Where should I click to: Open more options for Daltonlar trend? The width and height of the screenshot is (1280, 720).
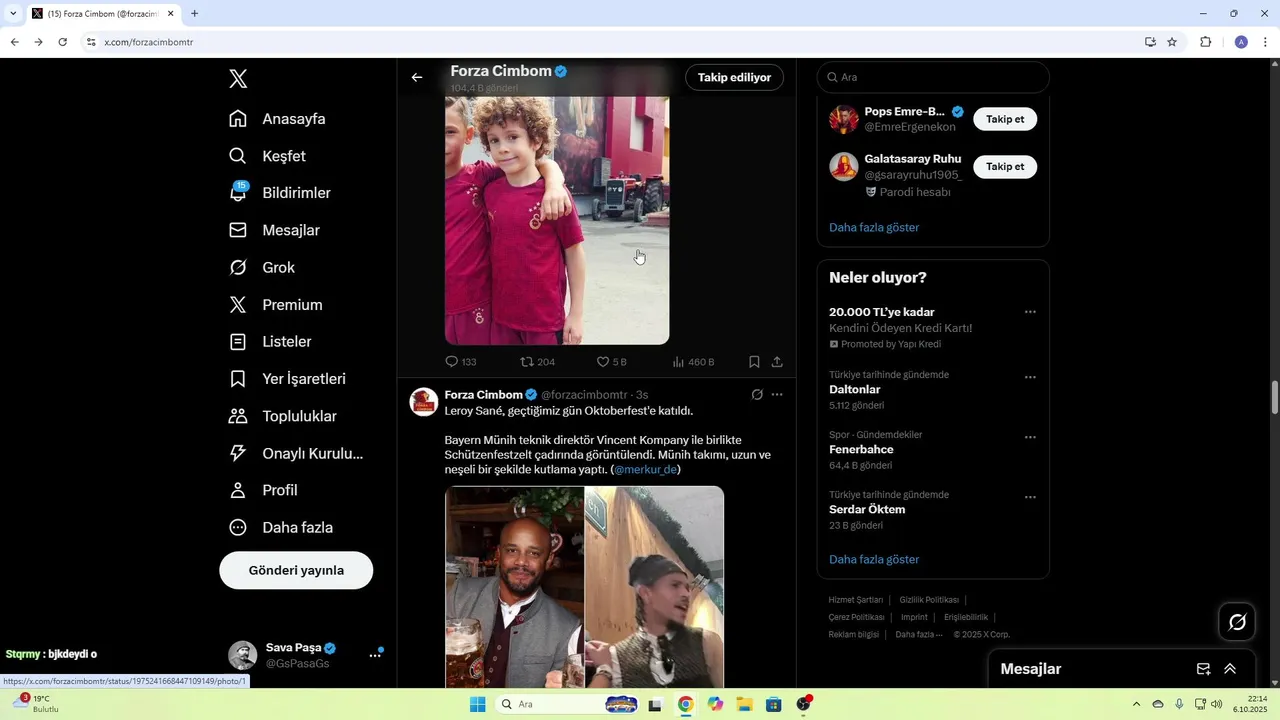pyautogui.click(x=1030, y=377)
